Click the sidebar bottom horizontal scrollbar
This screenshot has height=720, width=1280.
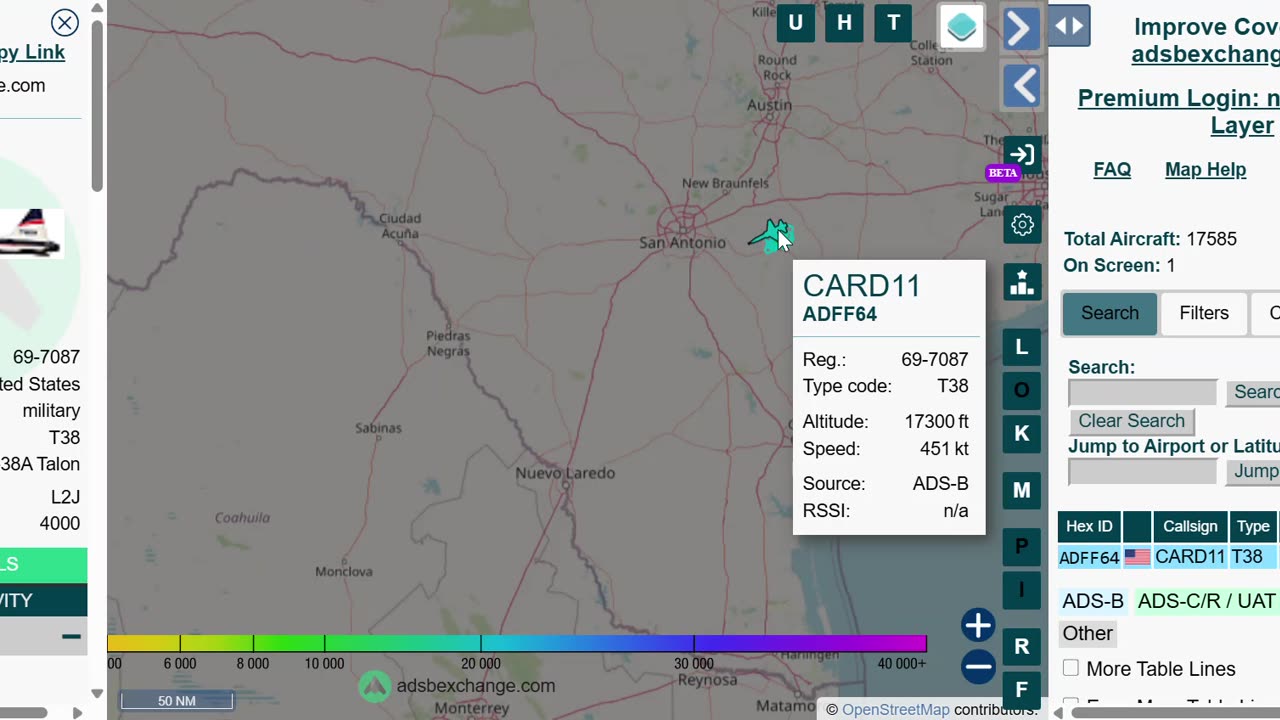click(x=1175, y=713)
